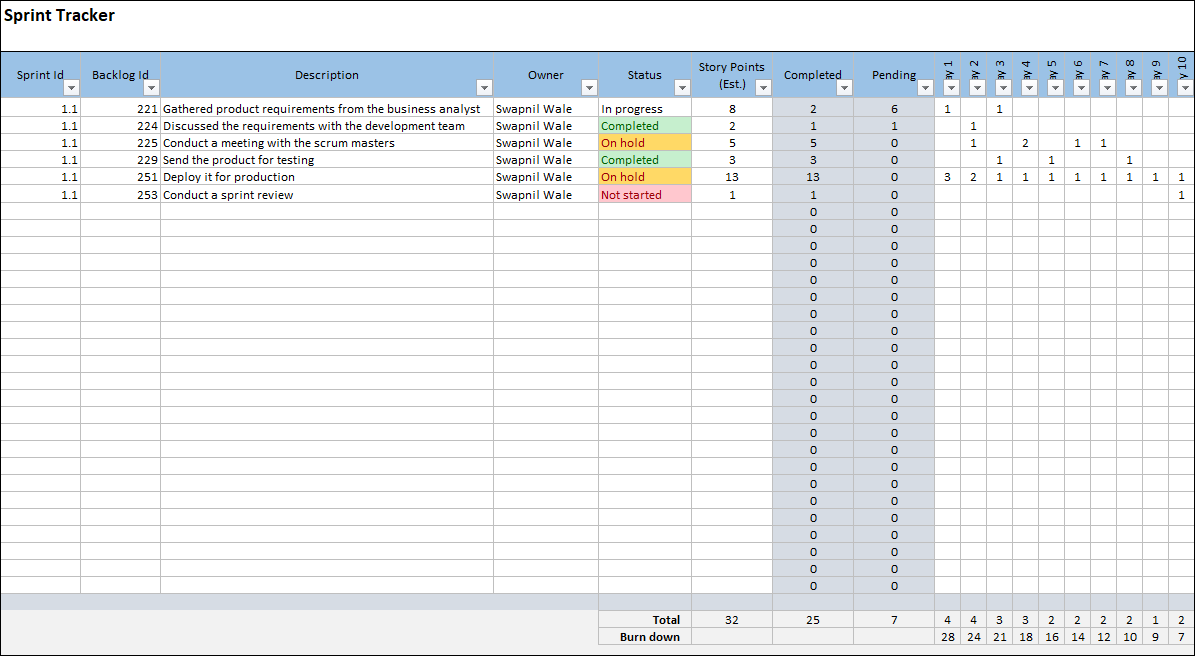The image size is (1195, 656).
Task: Click the Backlog Id column filter icon
Action: coord(152,88)
